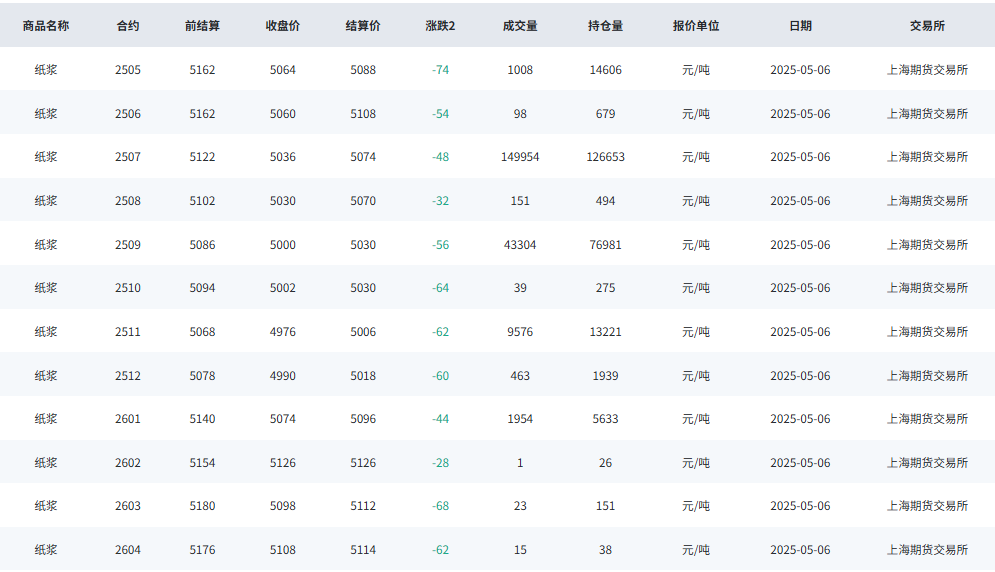Select the 前结算 column header
The image size is (995, 572).
click(x=202, y=26)
